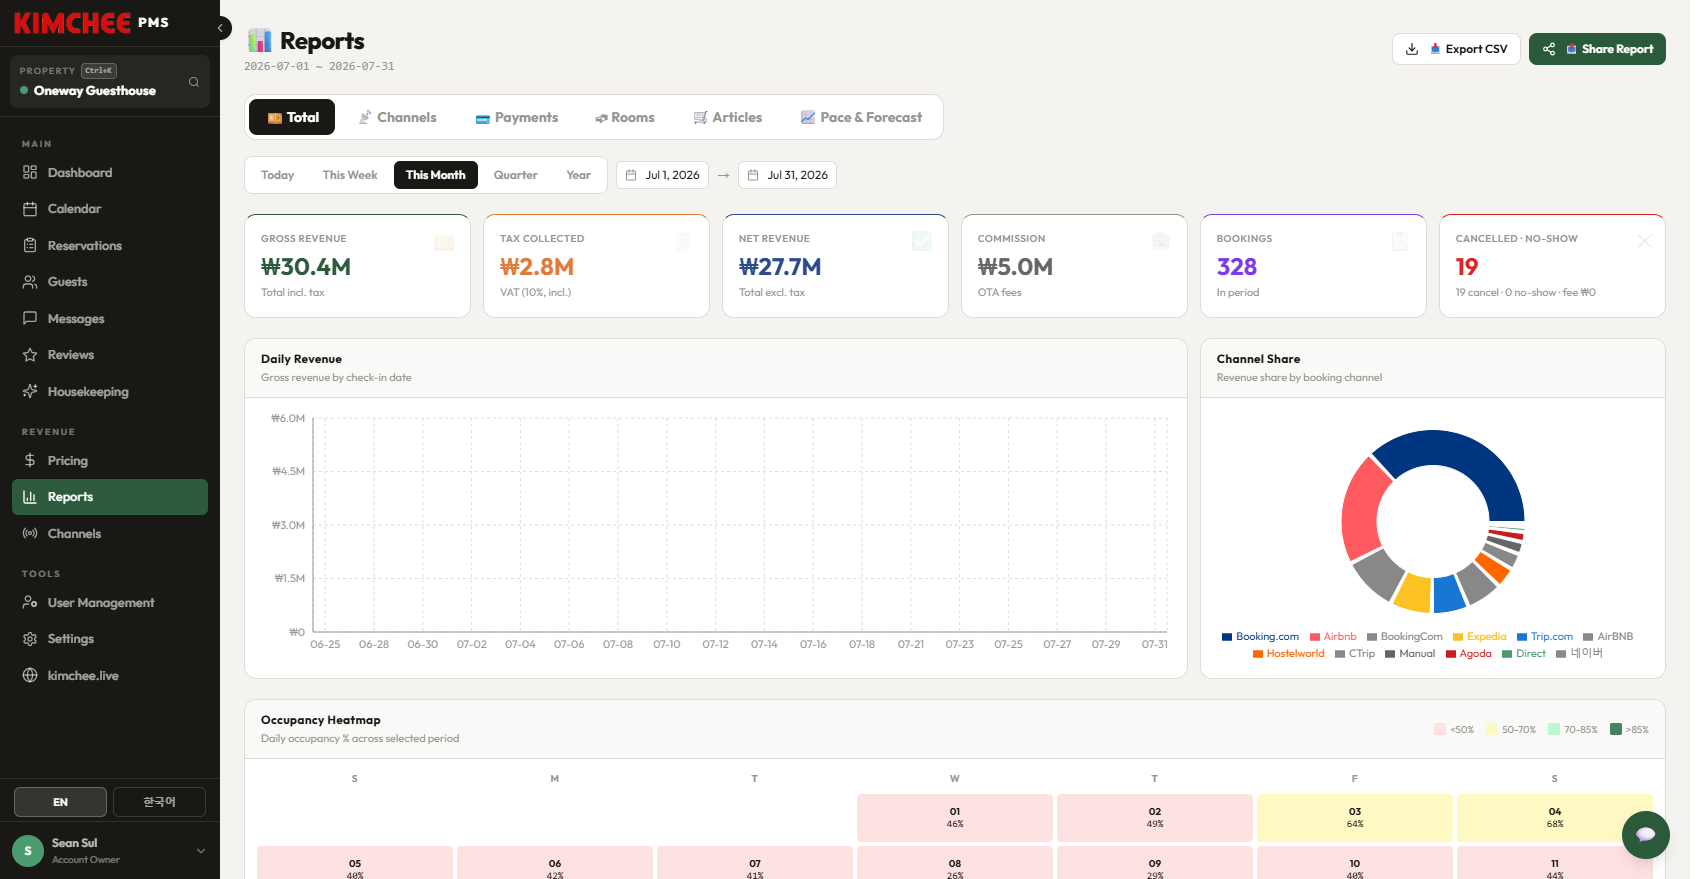Switch to the Channels report tab
Viewport: 1707px width, 879px height.
[397, 117]
